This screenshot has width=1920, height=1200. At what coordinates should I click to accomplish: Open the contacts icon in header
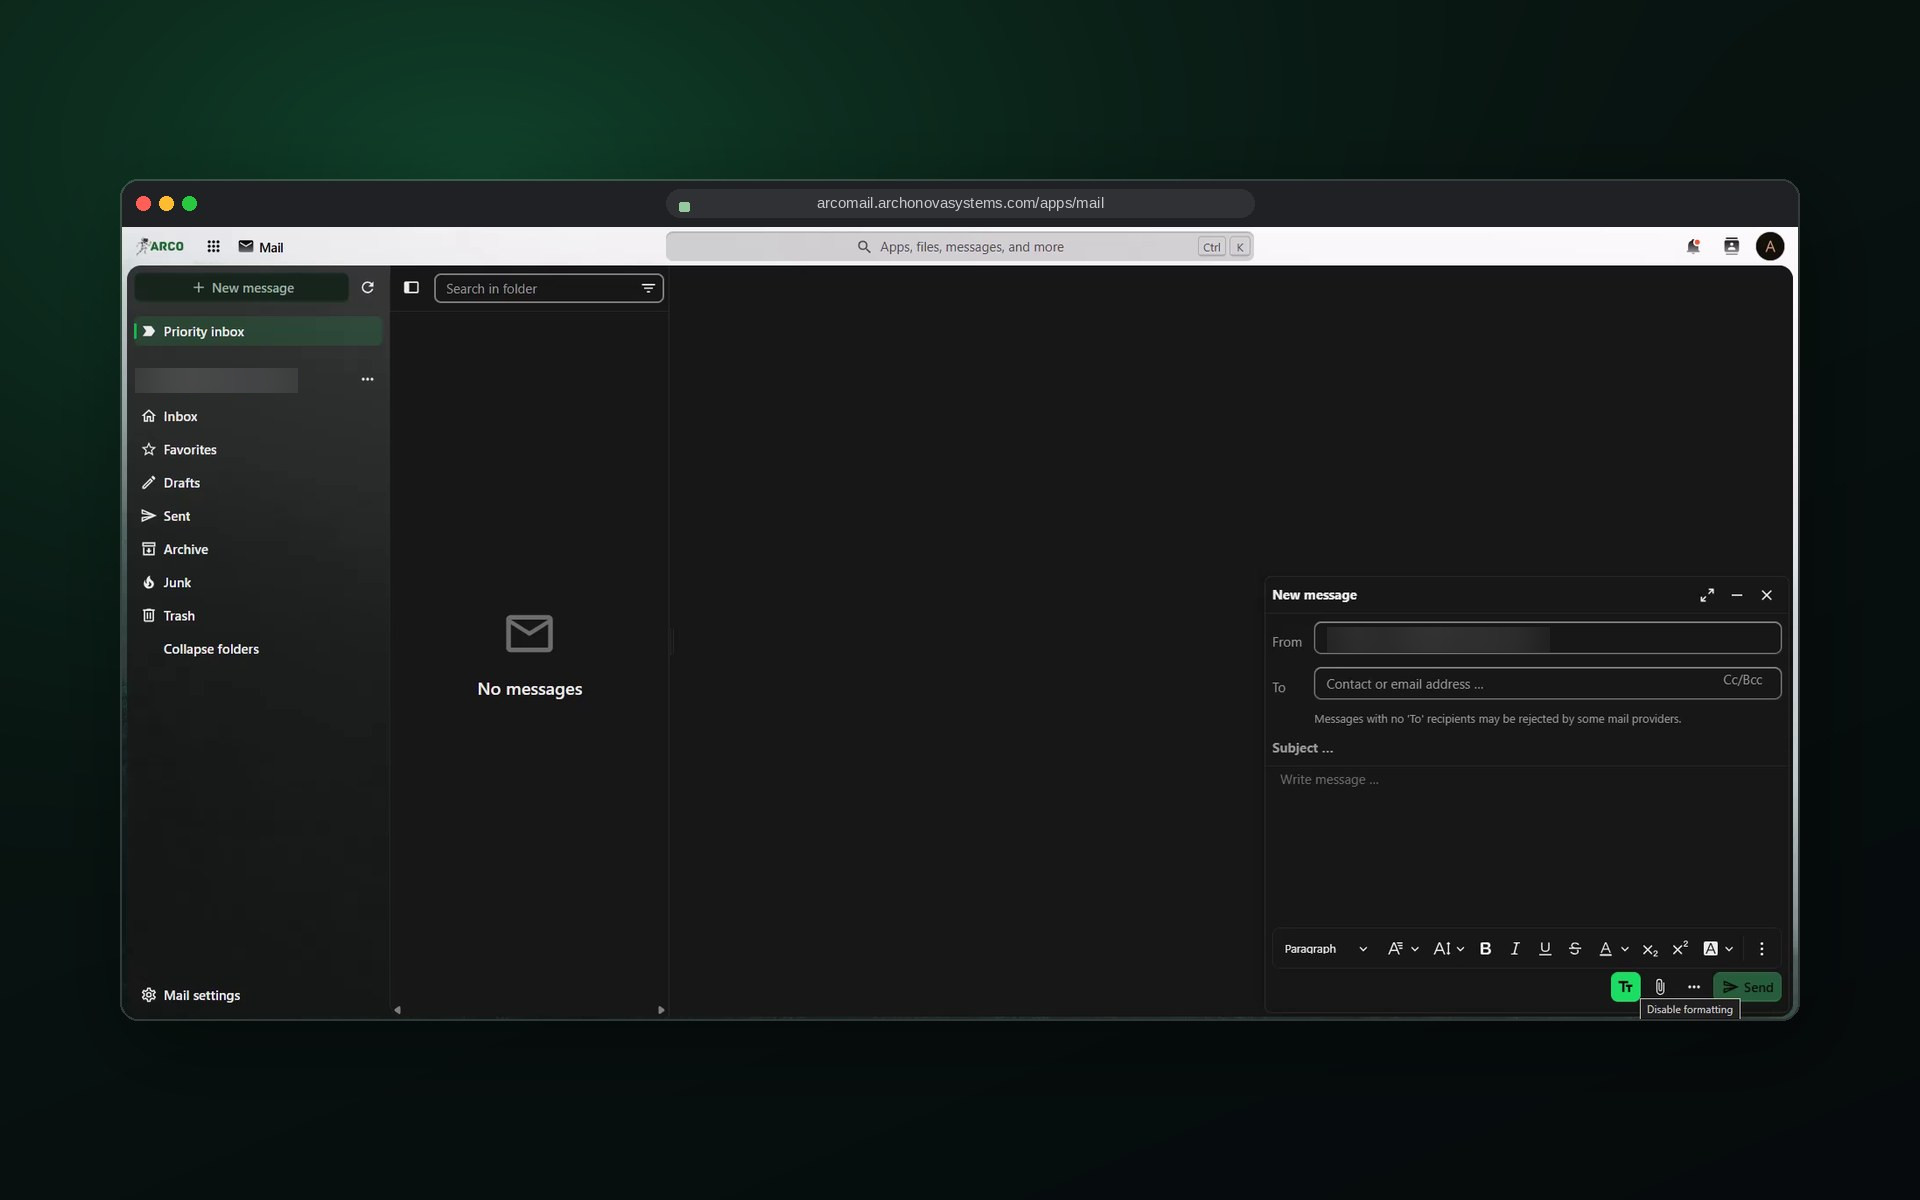(x=1731, y=246)
